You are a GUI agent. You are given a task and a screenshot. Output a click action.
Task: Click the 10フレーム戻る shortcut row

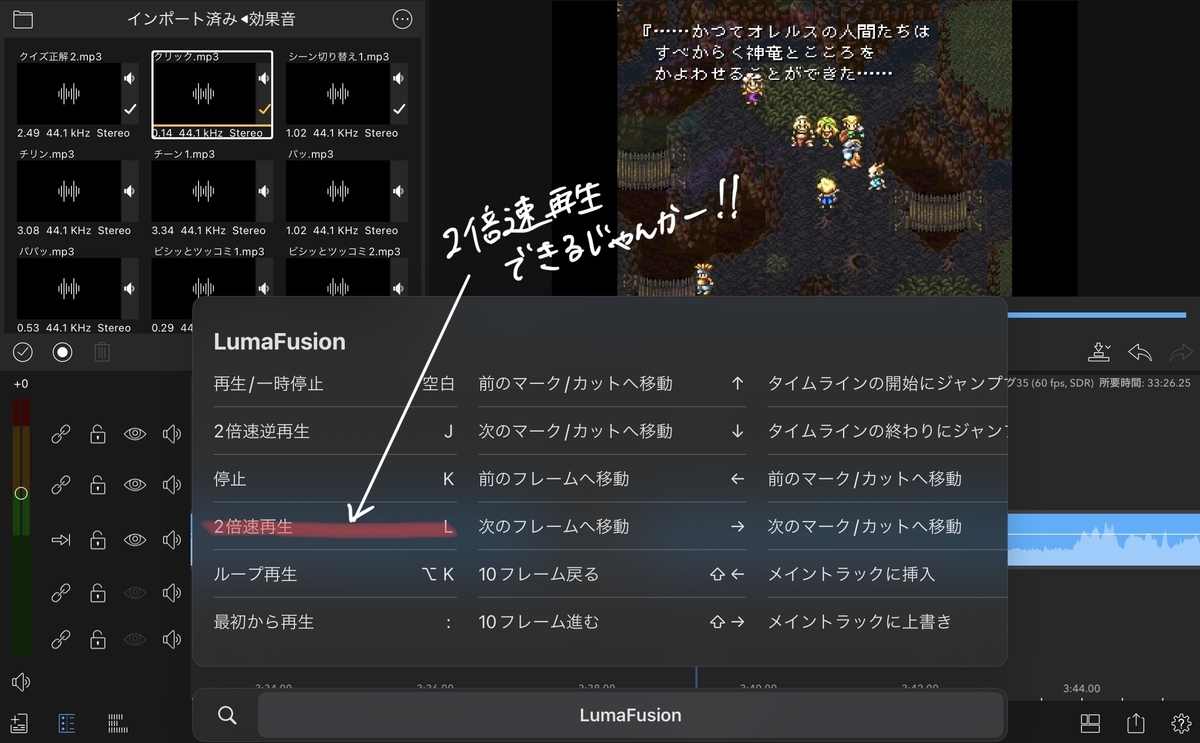[612, 574]
